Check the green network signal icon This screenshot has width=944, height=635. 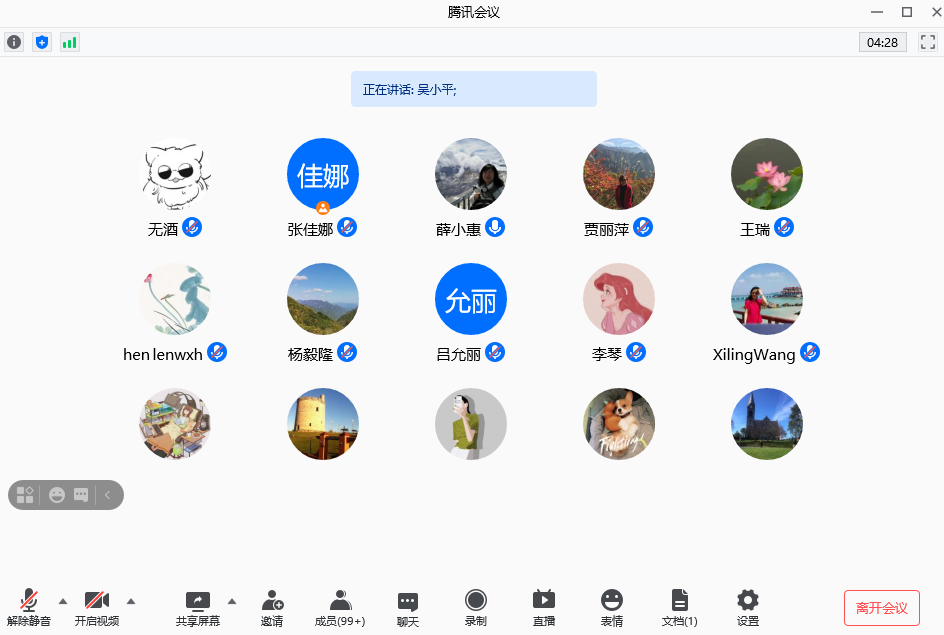coord(69,42)
